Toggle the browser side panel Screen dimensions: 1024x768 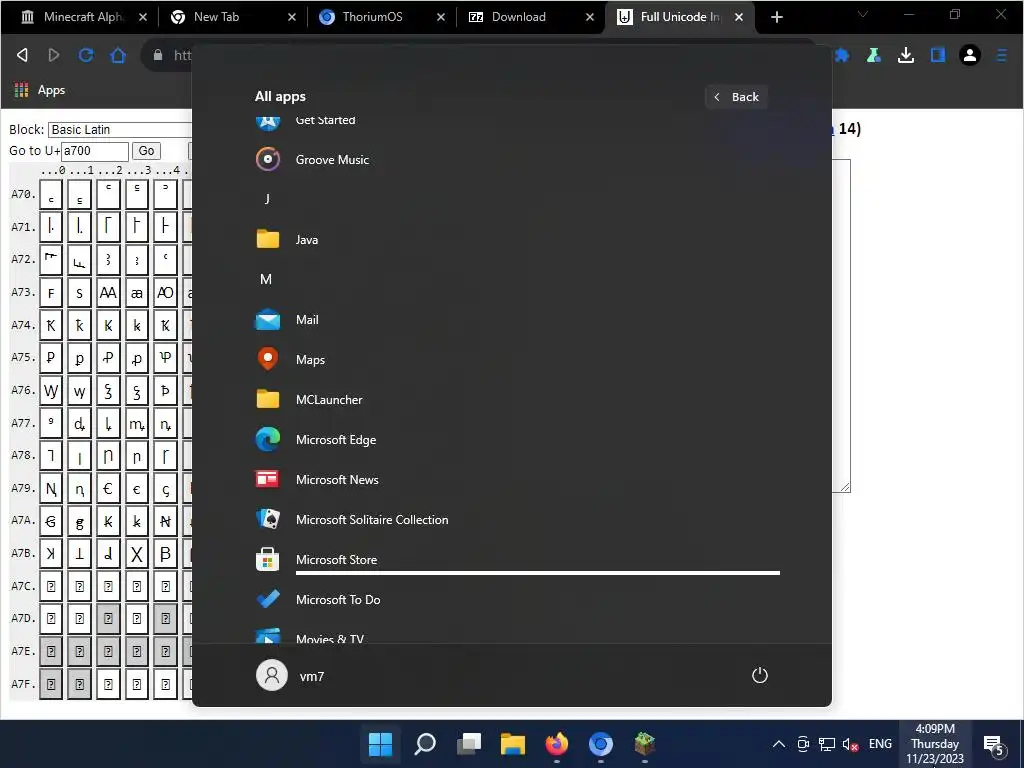click(x=938, y=56)
